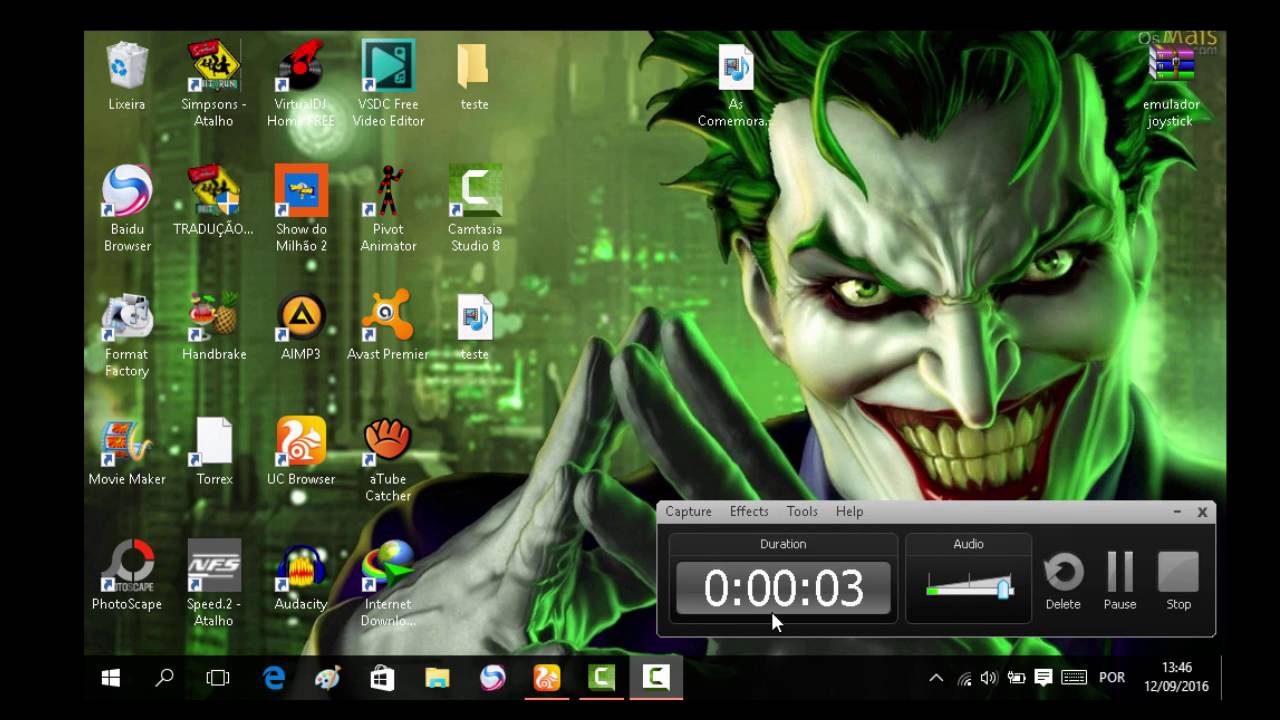This screenshot has width=1280, height=720.
Task: Adjust the Audio level slider handle
Action: point(1003,588)
